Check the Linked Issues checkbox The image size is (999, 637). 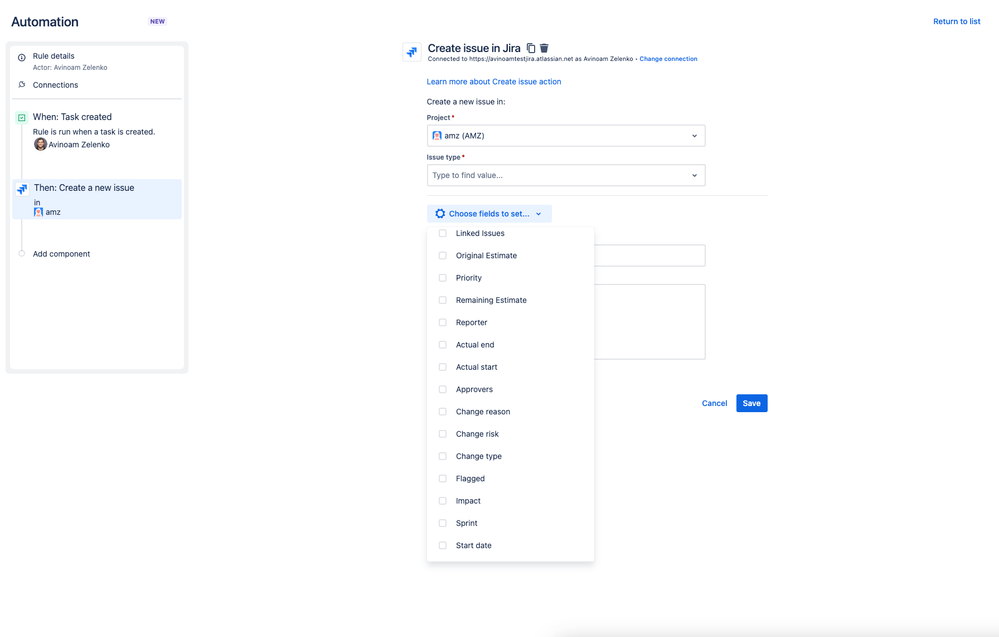(x=443, y=233)
